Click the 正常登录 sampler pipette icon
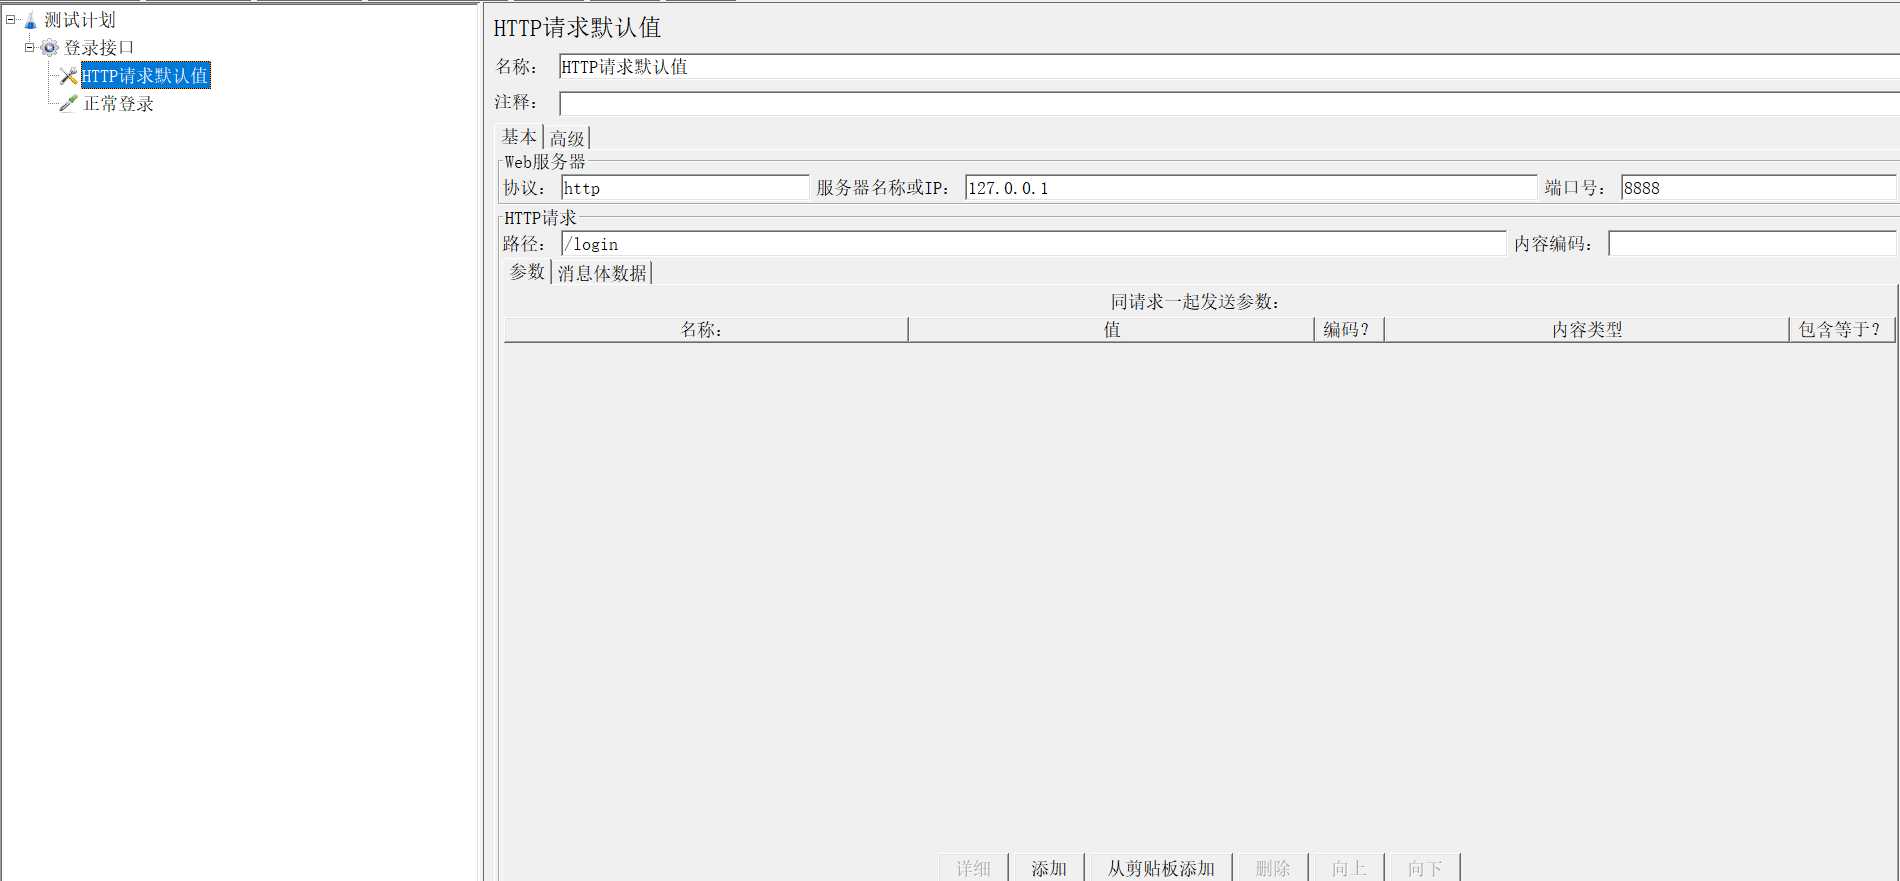This screenshot has height=881, width=1900. (68, 103)
